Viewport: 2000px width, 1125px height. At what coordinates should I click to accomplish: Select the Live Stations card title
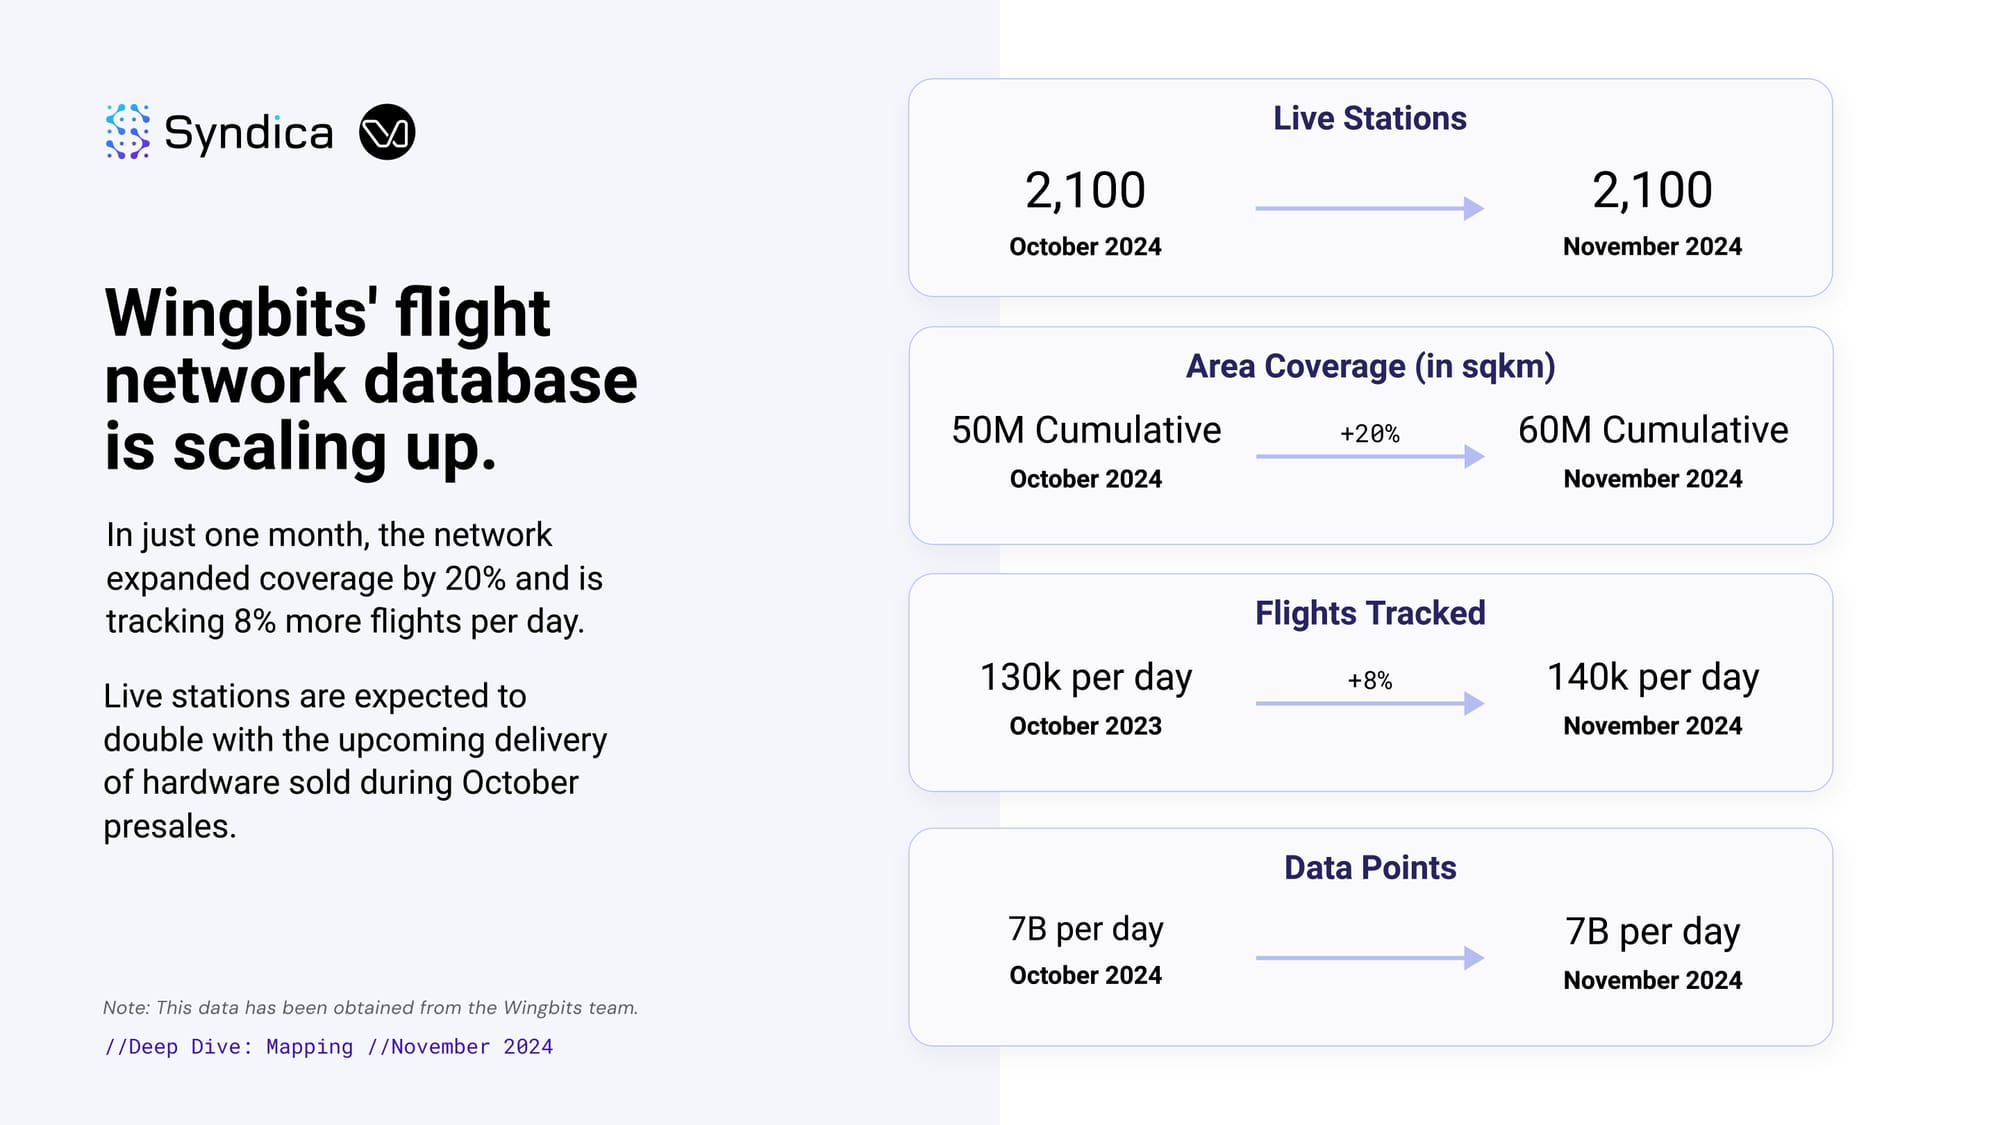pyautogui.click(x=1369, y=118)
